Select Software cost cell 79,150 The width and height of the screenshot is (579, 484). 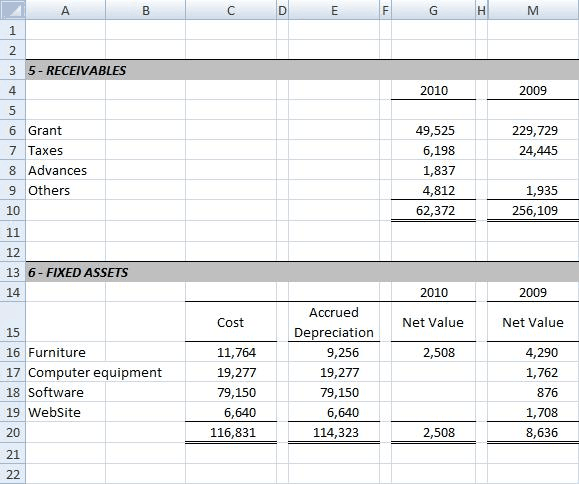[x=231, y=392]
